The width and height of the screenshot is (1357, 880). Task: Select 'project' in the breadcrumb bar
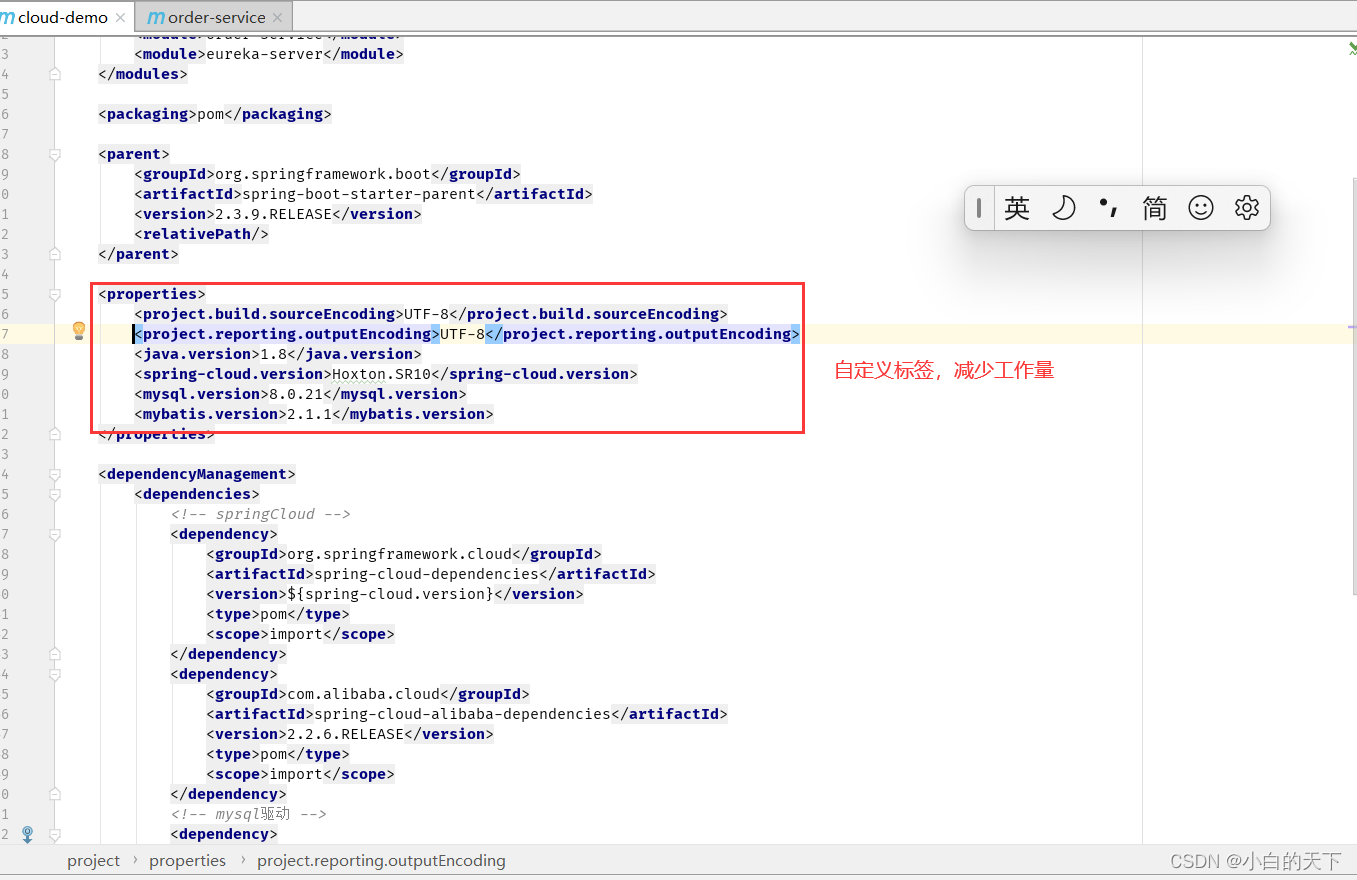click(93, 860)
